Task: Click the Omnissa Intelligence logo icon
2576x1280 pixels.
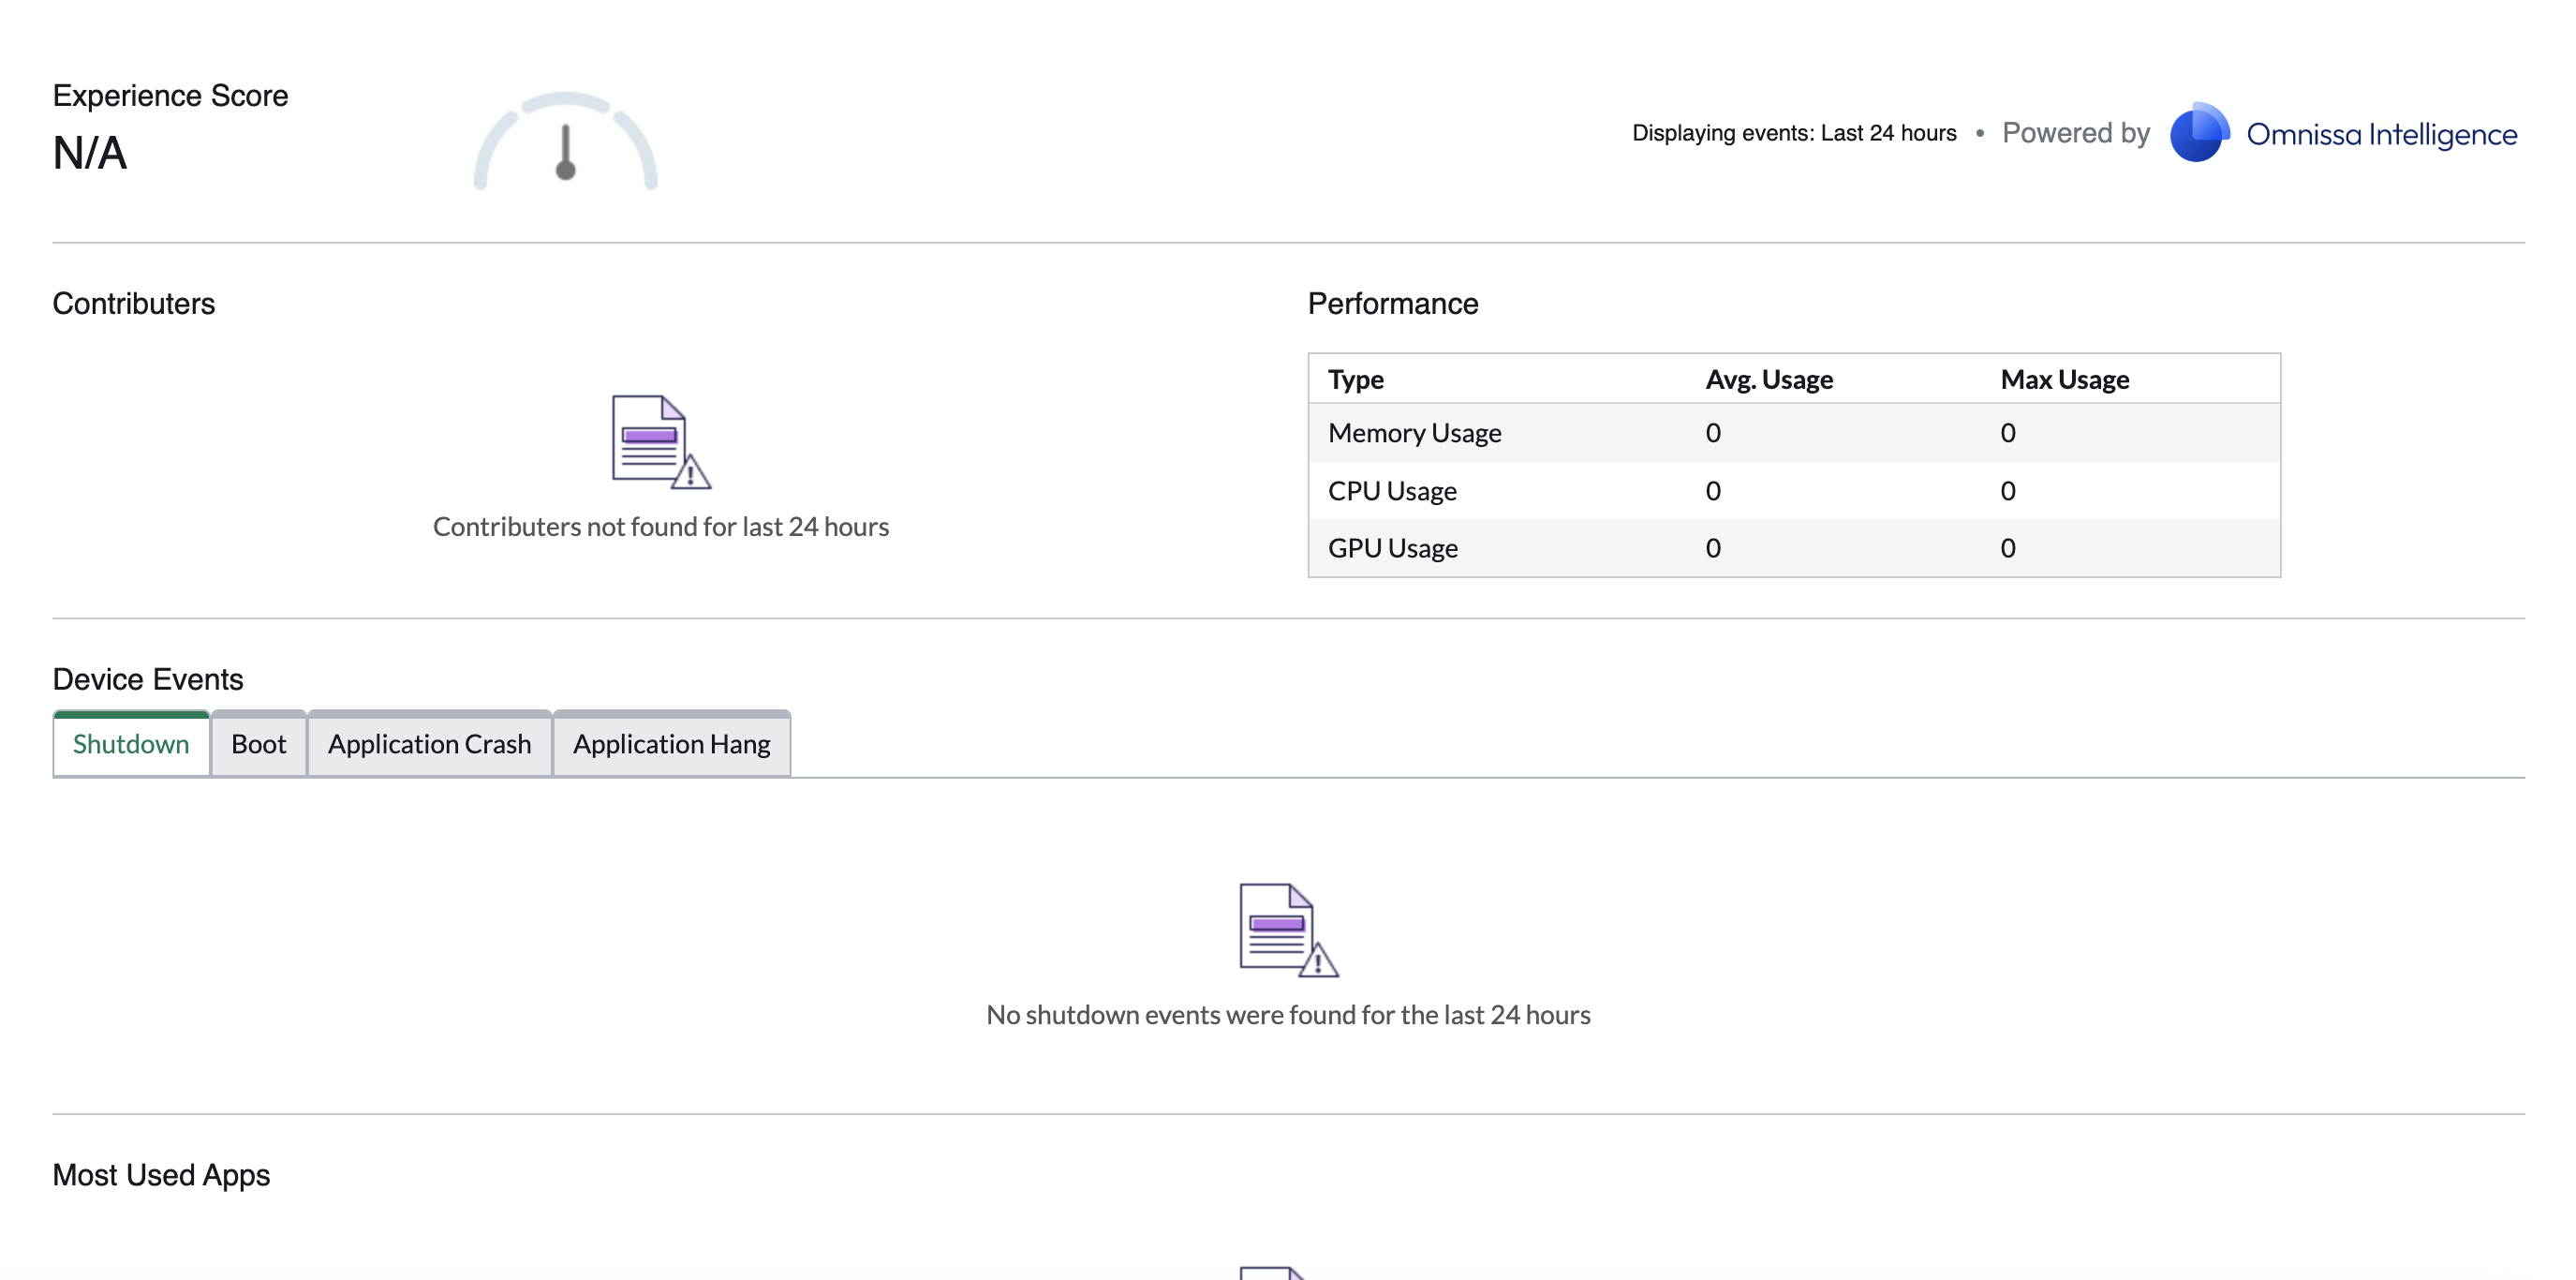Action: click(2198, 133)
